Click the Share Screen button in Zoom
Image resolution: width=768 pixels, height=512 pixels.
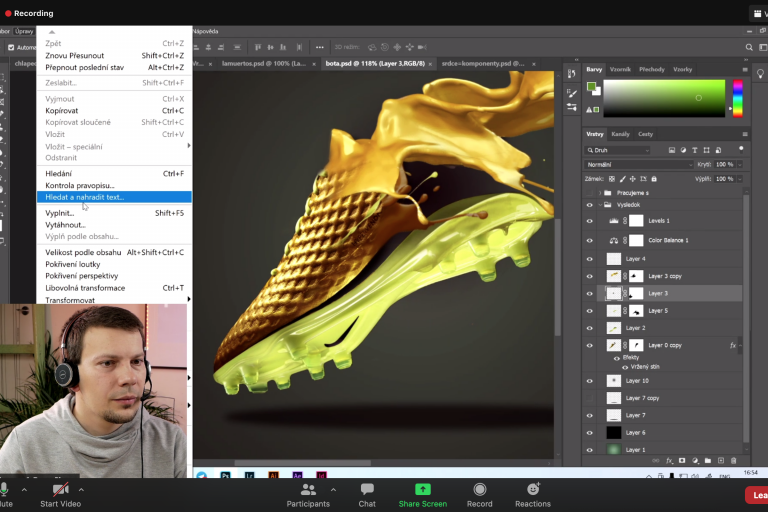(x=422, y=495)
